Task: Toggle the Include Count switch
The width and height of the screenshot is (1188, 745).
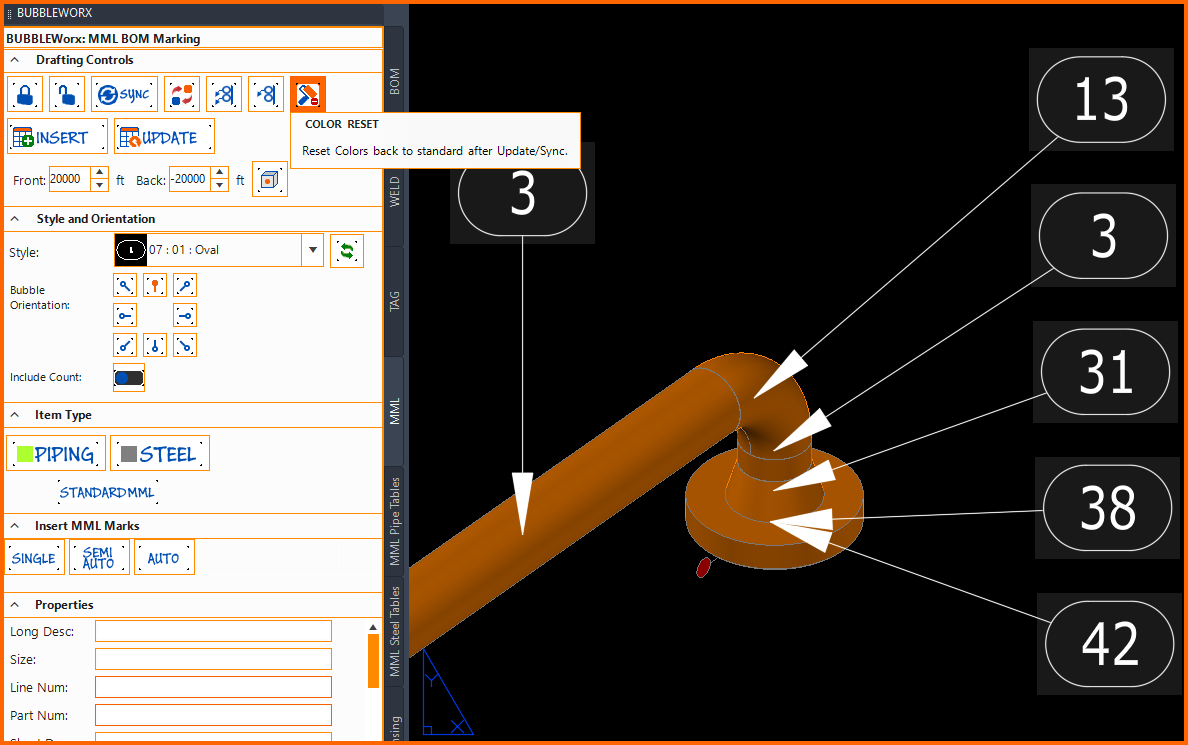Action: click(x=129, y=377)
